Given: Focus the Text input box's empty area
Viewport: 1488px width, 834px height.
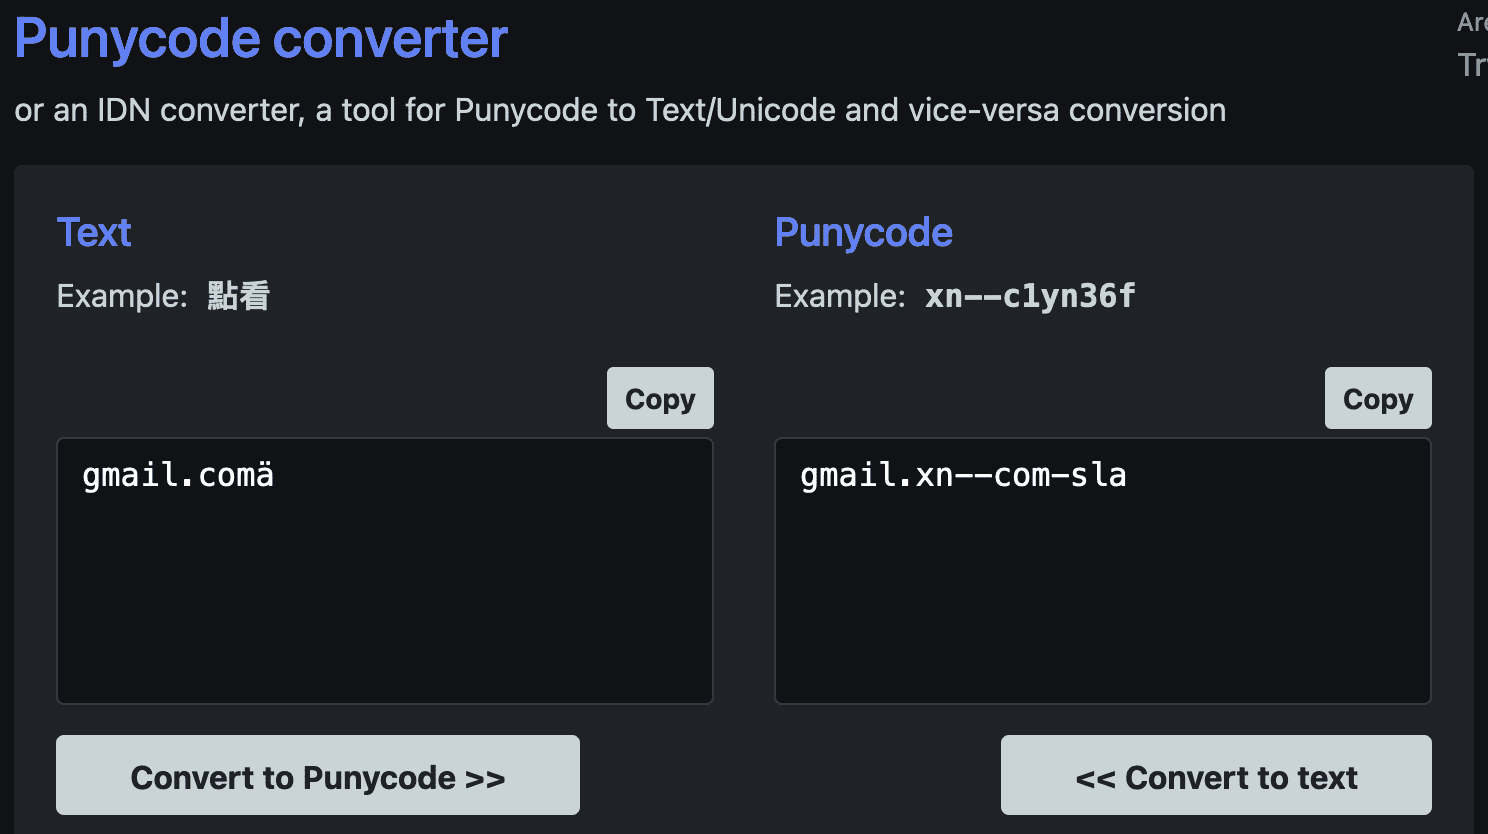Looking at the screenshot, I should tap(384, 600).
